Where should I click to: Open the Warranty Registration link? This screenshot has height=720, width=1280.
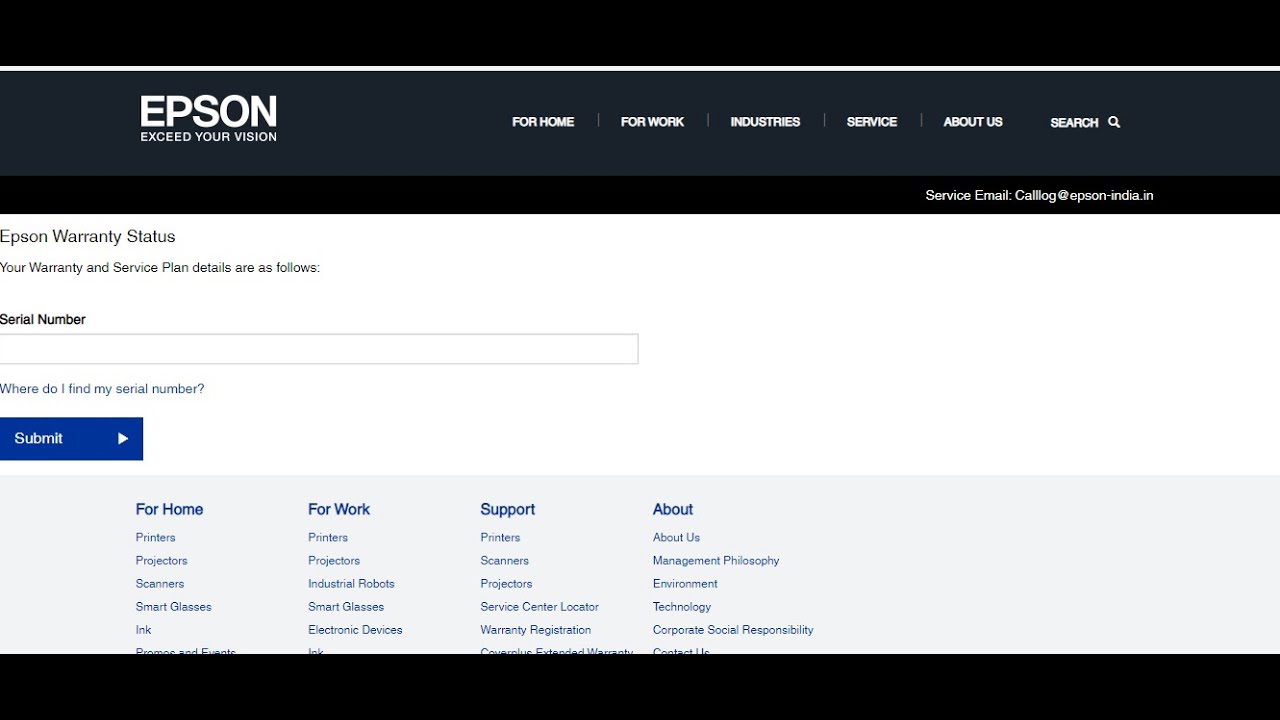click(x=535, y=630)
